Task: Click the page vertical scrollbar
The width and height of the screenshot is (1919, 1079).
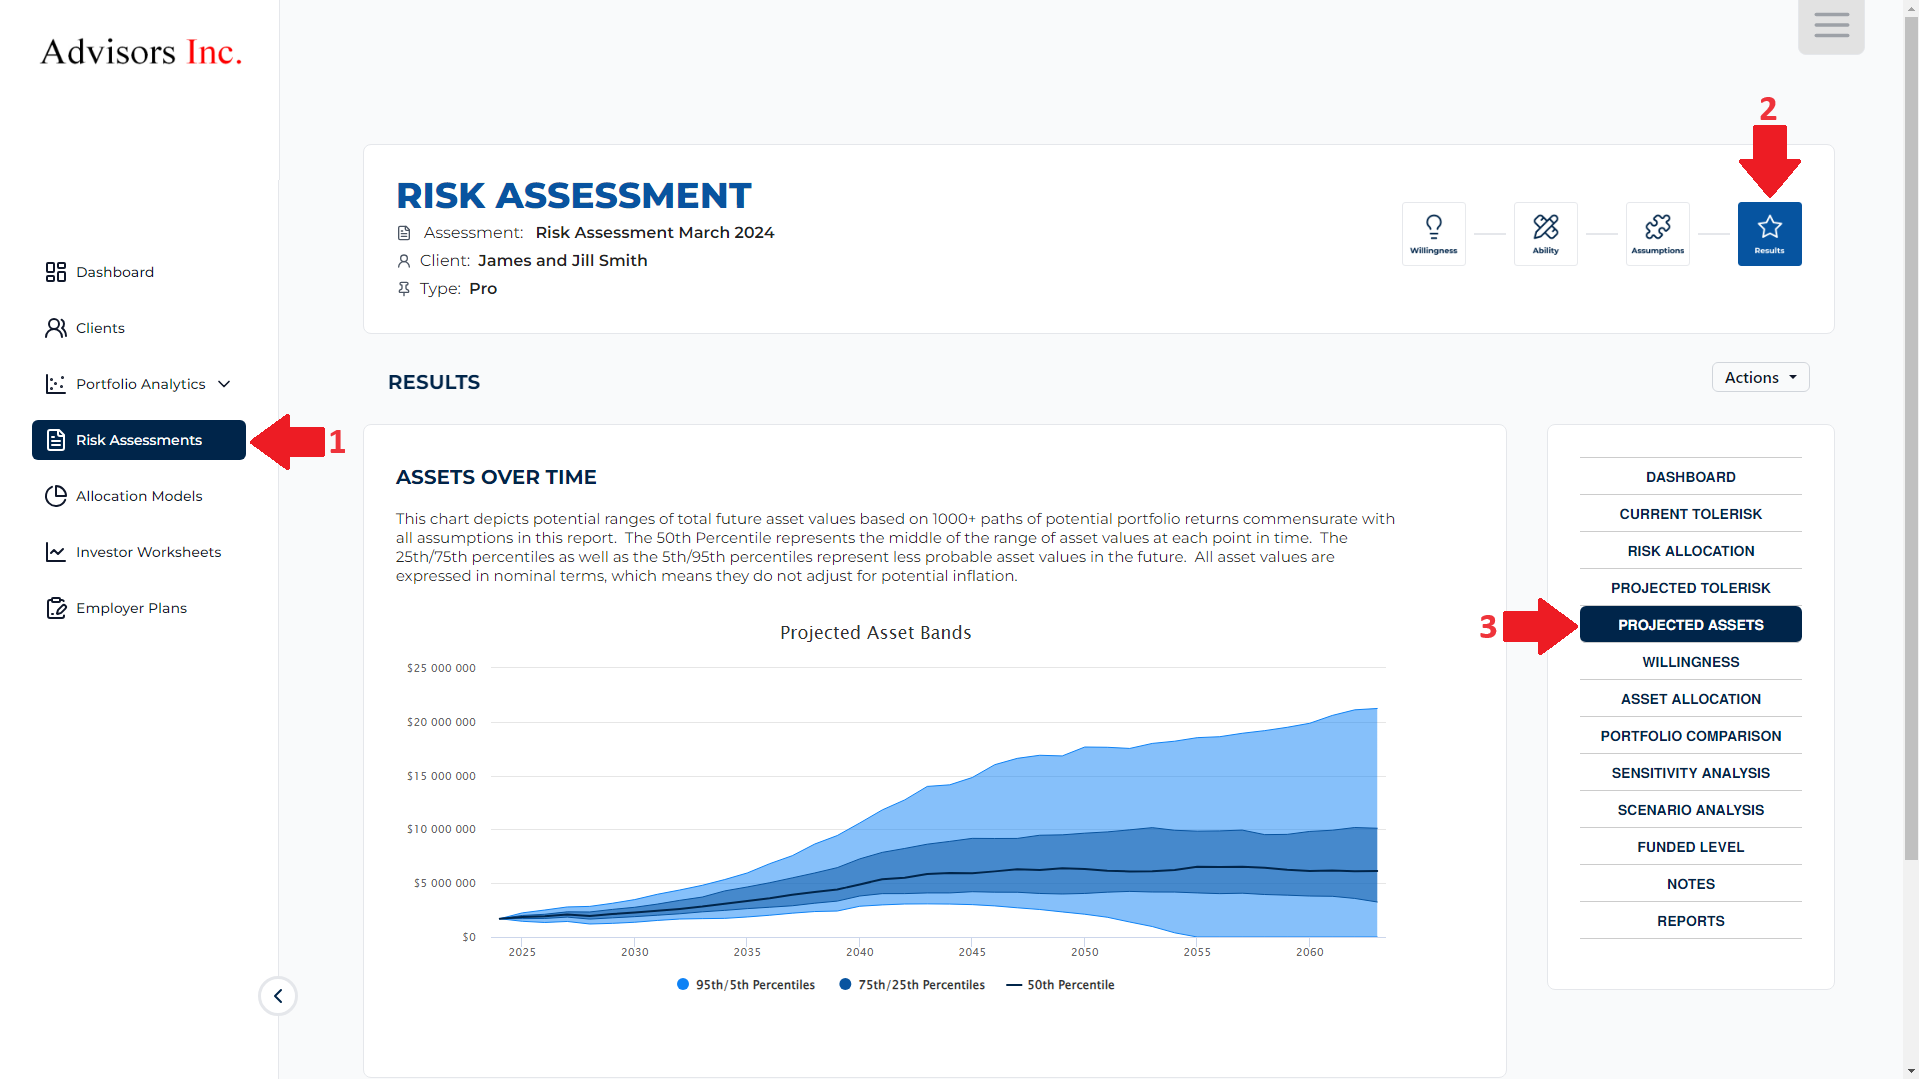Action: [x=1910, y=430]
